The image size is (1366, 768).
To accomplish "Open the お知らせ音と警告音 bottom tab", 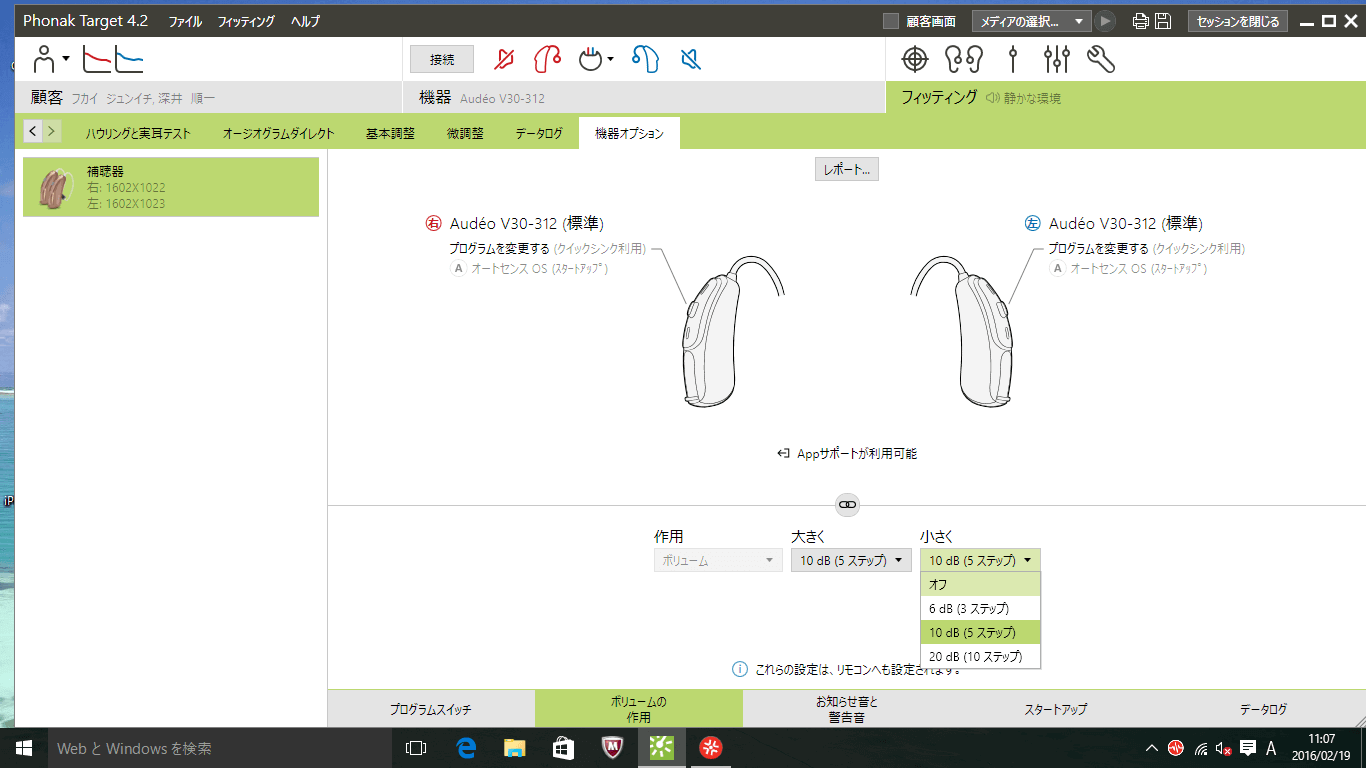I will pyautogui.click(x=847, y=709).
